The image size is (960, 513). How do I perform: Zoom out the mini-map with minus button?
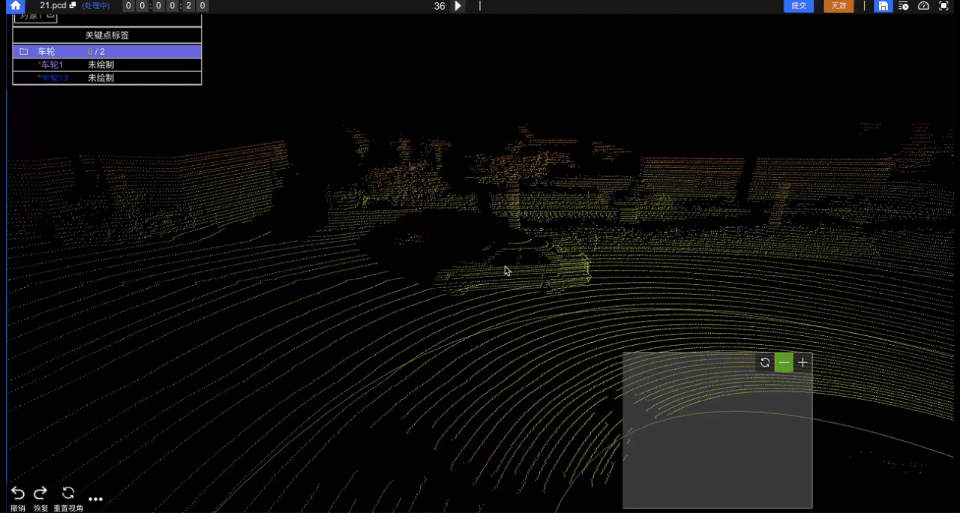pyautogui.click(x=784, y=363)
